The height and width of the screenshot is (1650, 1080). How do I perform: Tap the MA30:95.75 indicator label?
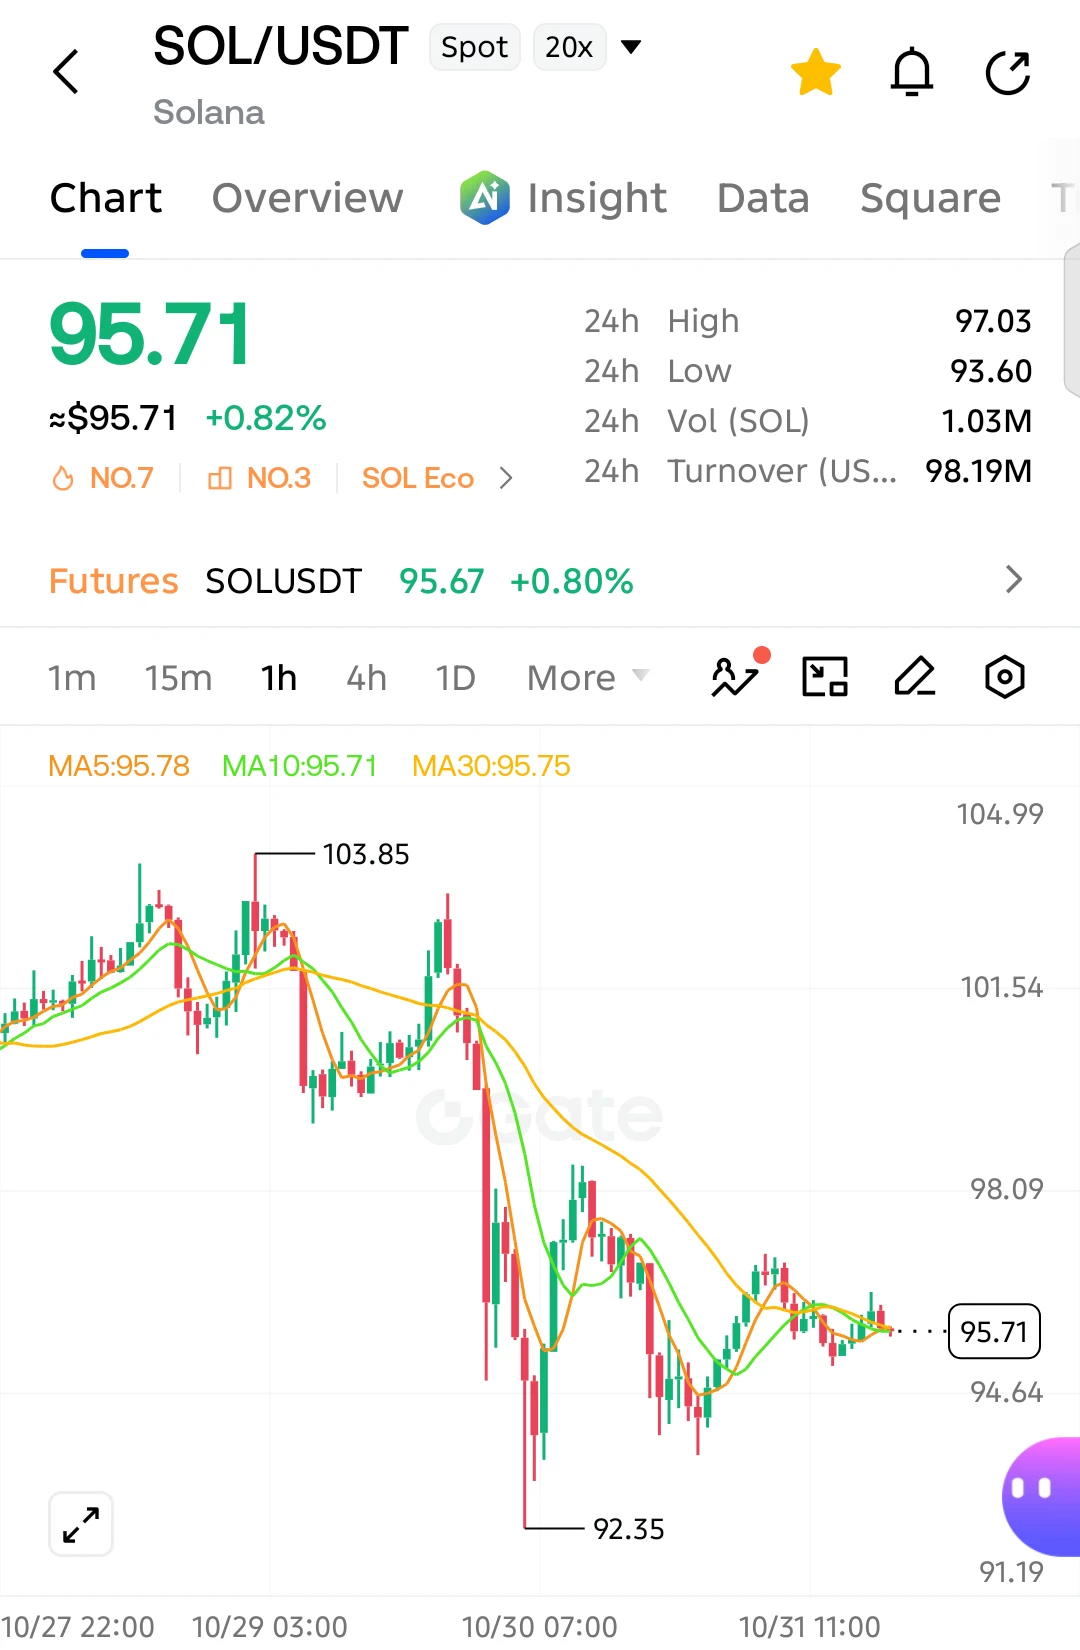[x=491, y=766]
